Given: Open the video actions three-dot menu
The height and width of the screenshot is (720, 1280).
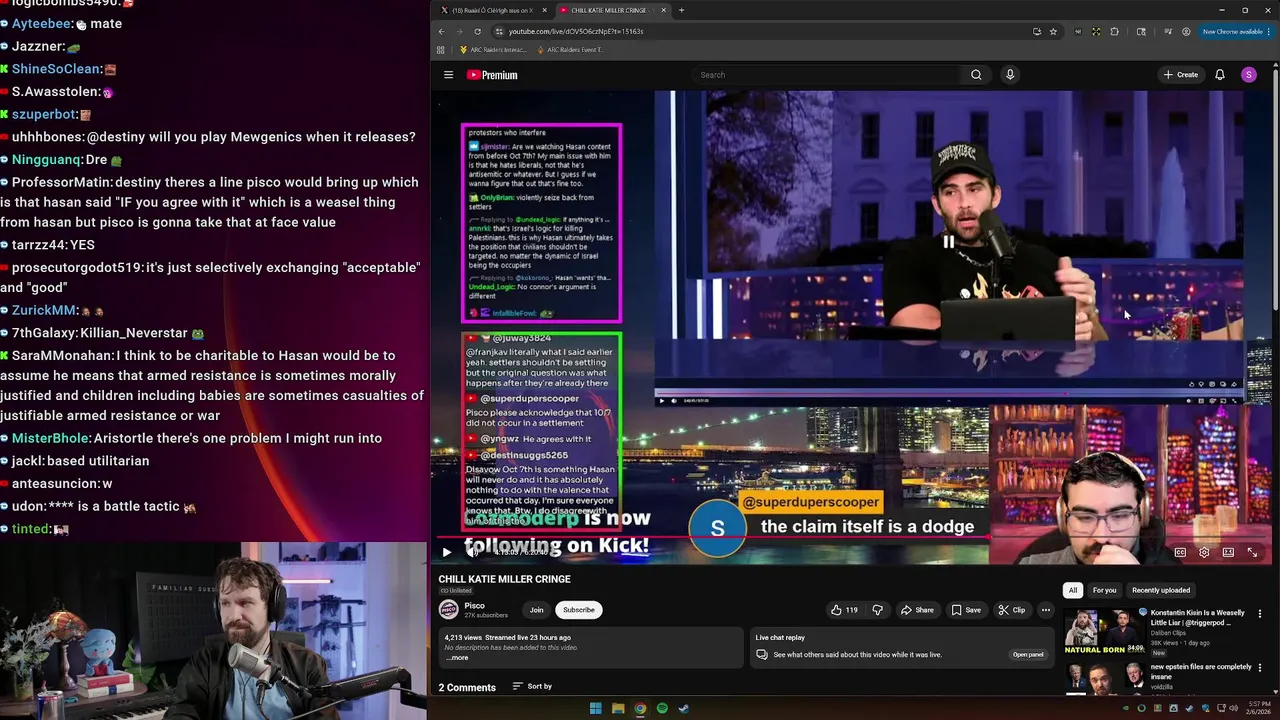Looking at the screenshot, I should tap(1046, 610).
